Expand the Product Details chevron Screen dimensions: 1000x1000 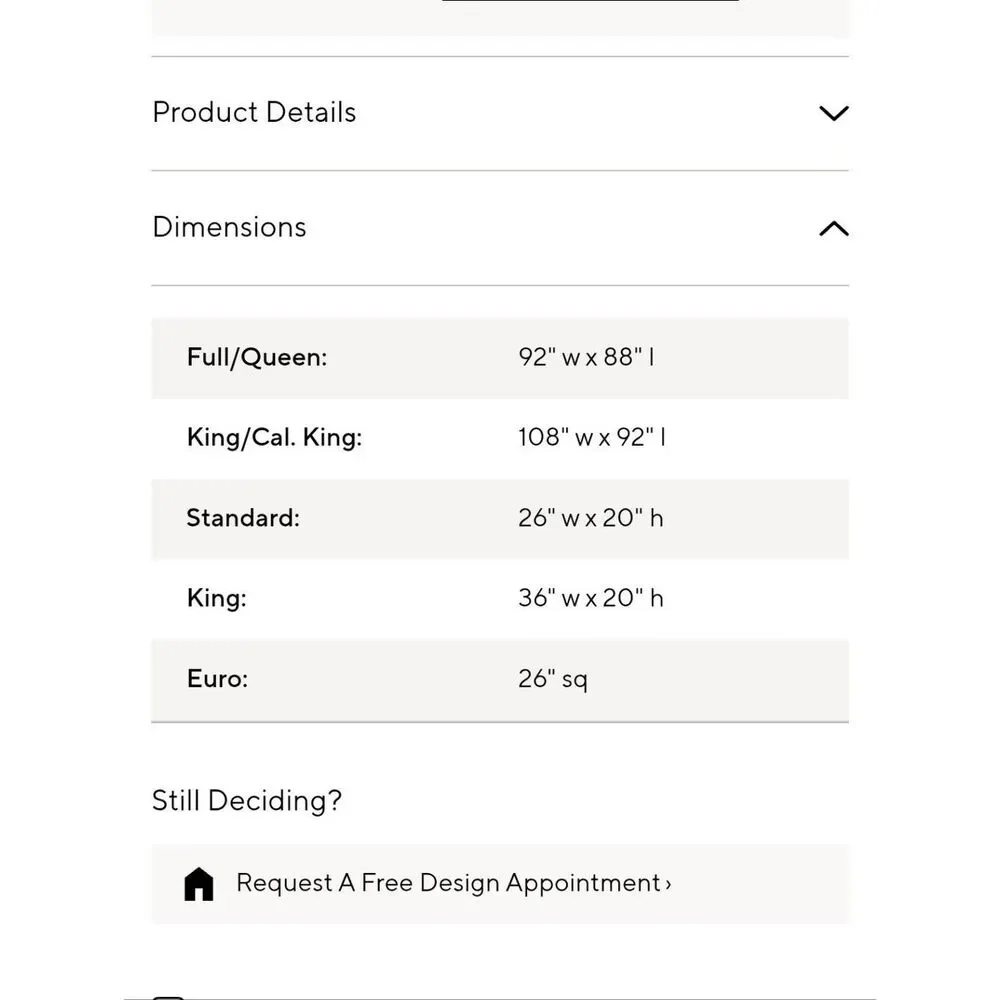834,114
